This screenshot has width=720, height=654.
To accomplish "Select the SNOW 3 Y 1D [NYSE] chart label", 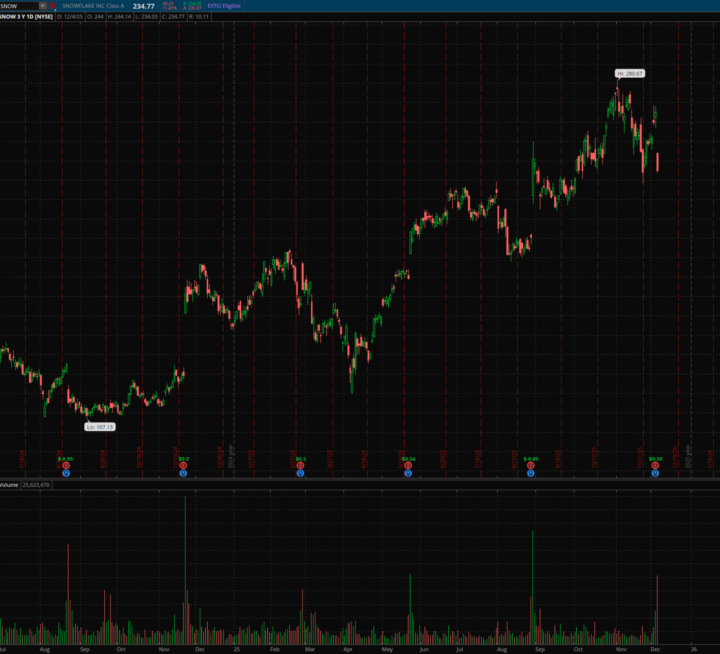I will tap(27, 17).
